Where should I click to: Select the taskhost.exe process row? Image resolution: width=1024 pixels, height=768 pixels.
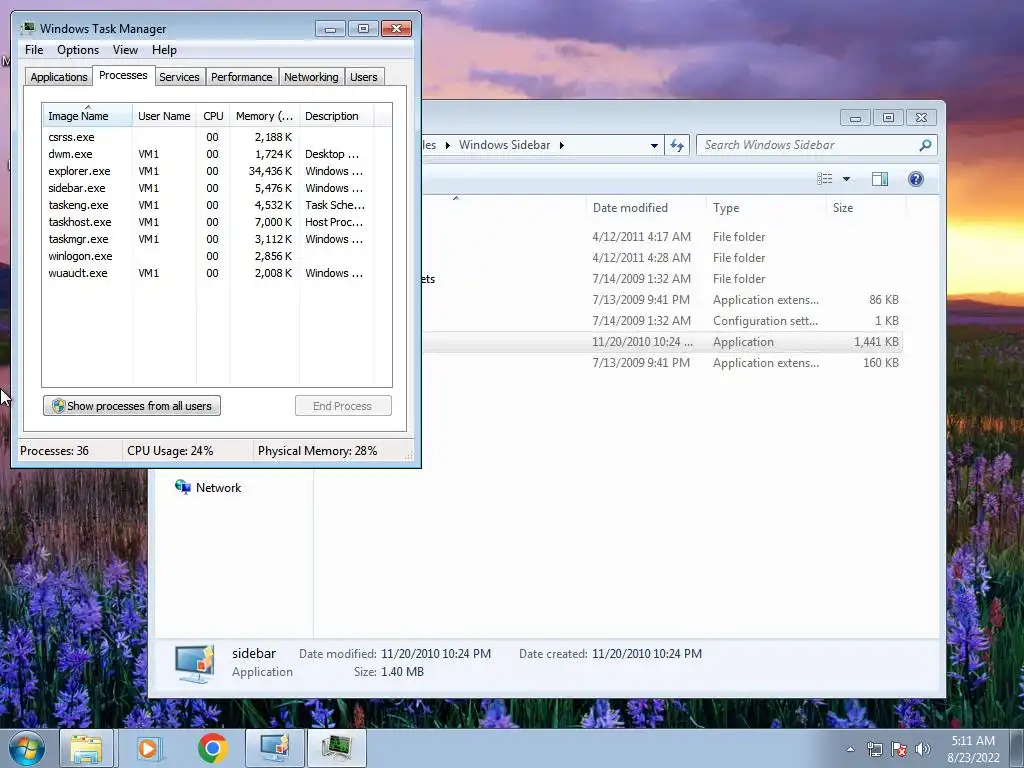208,222
